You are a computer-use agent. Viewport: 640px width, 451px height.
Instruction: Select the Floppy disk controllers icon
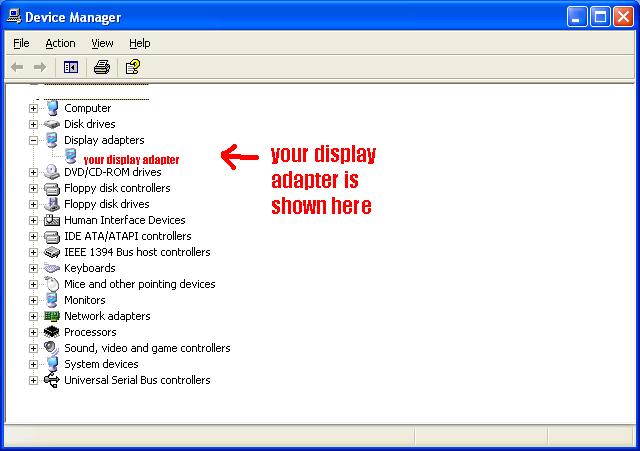coord(52,188)
